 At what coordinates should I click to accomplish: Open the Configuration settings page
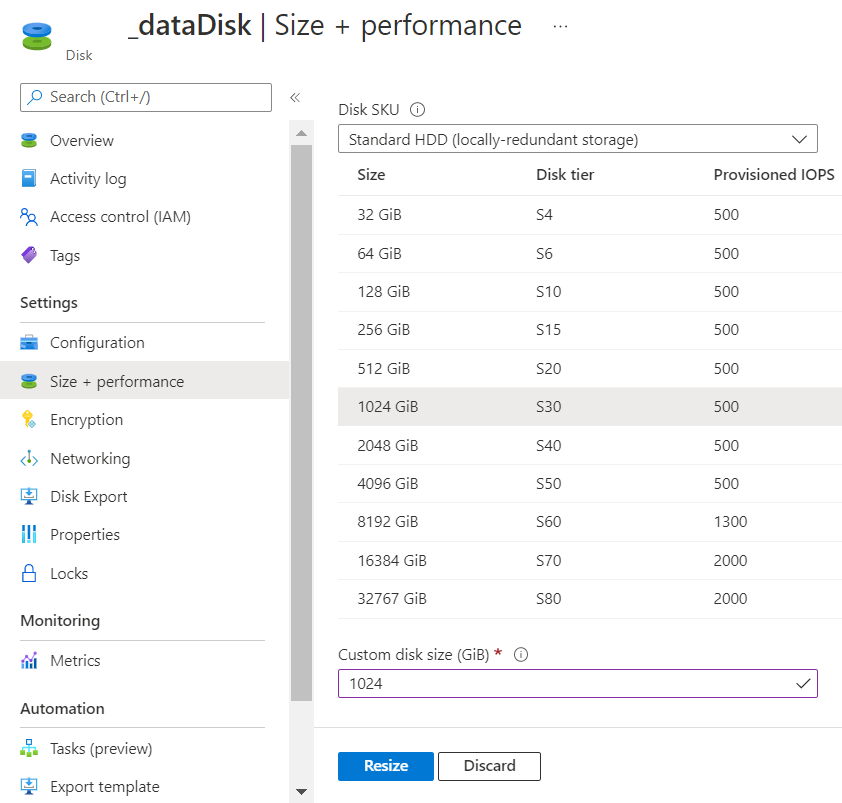97,343
